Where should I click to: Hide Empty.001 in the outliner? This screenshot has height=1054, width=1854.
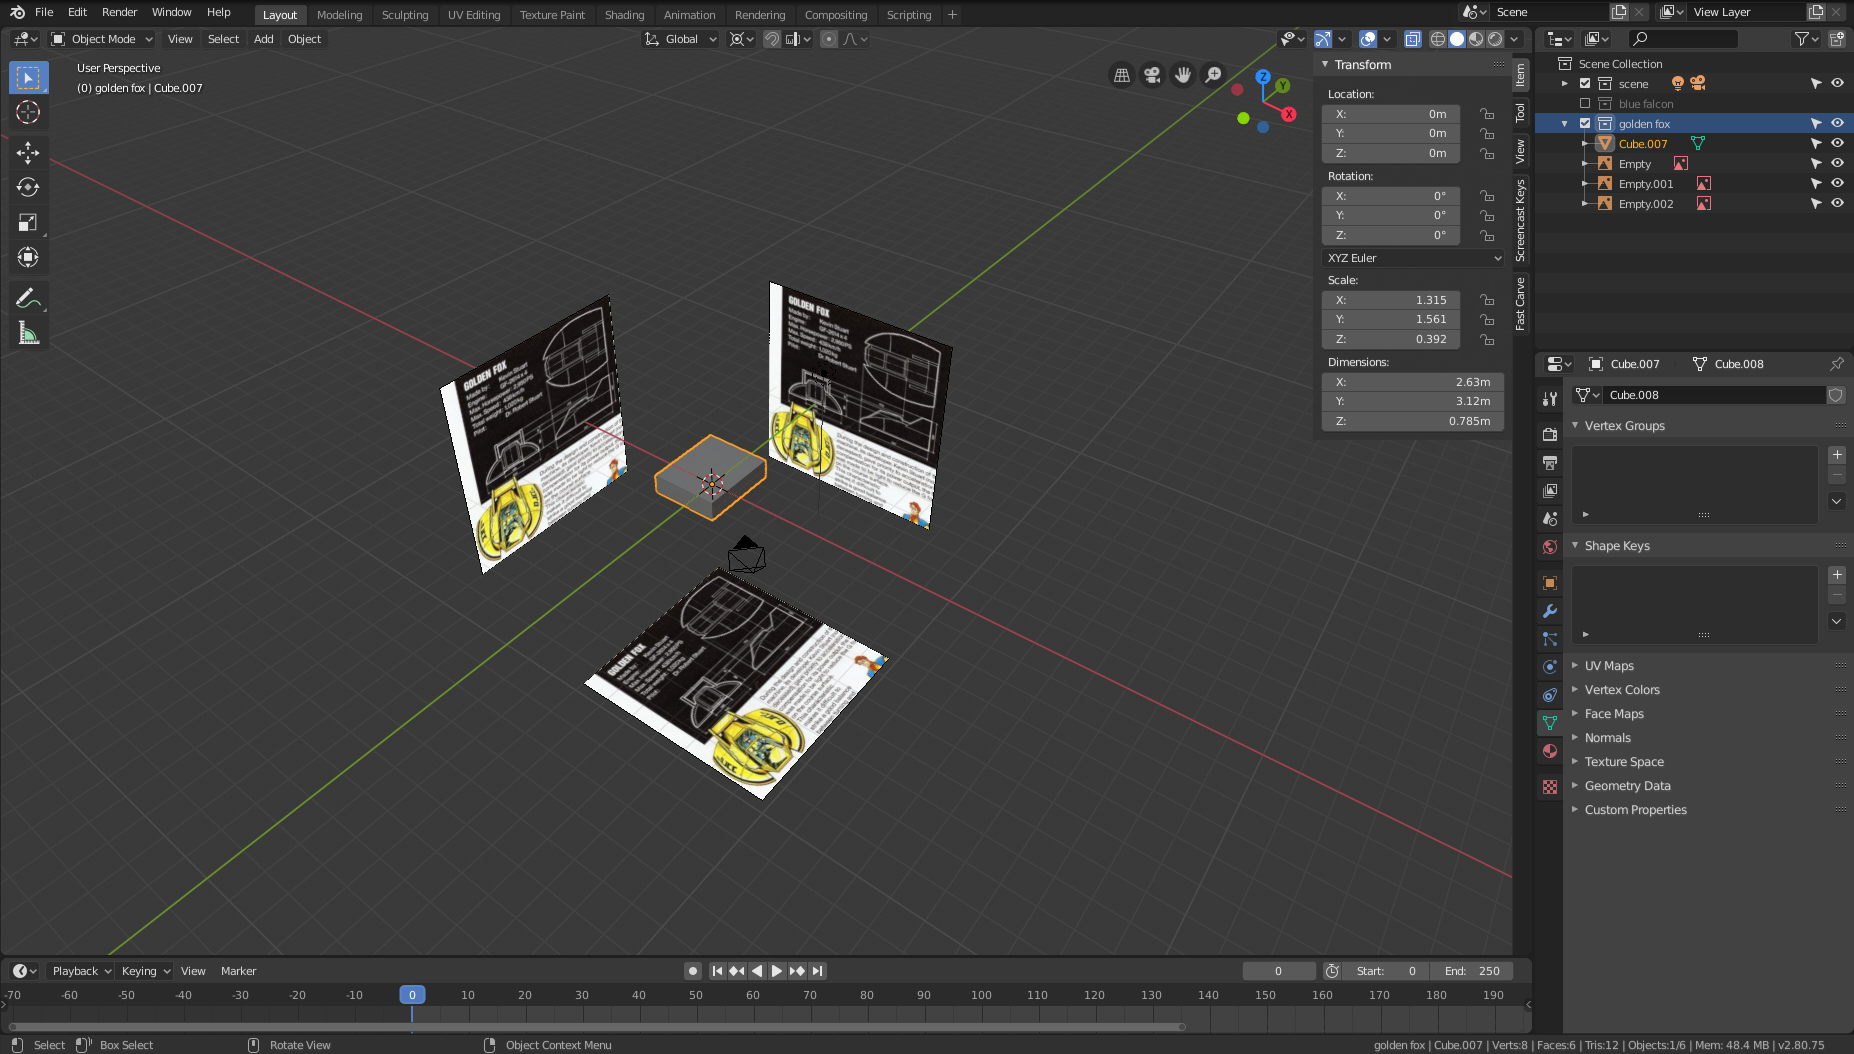click(1837, 184)
